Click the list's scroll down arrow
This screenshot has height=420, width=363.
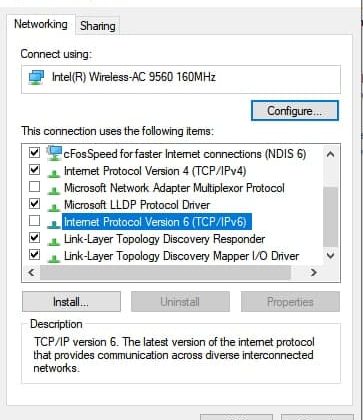pos(330,256)
